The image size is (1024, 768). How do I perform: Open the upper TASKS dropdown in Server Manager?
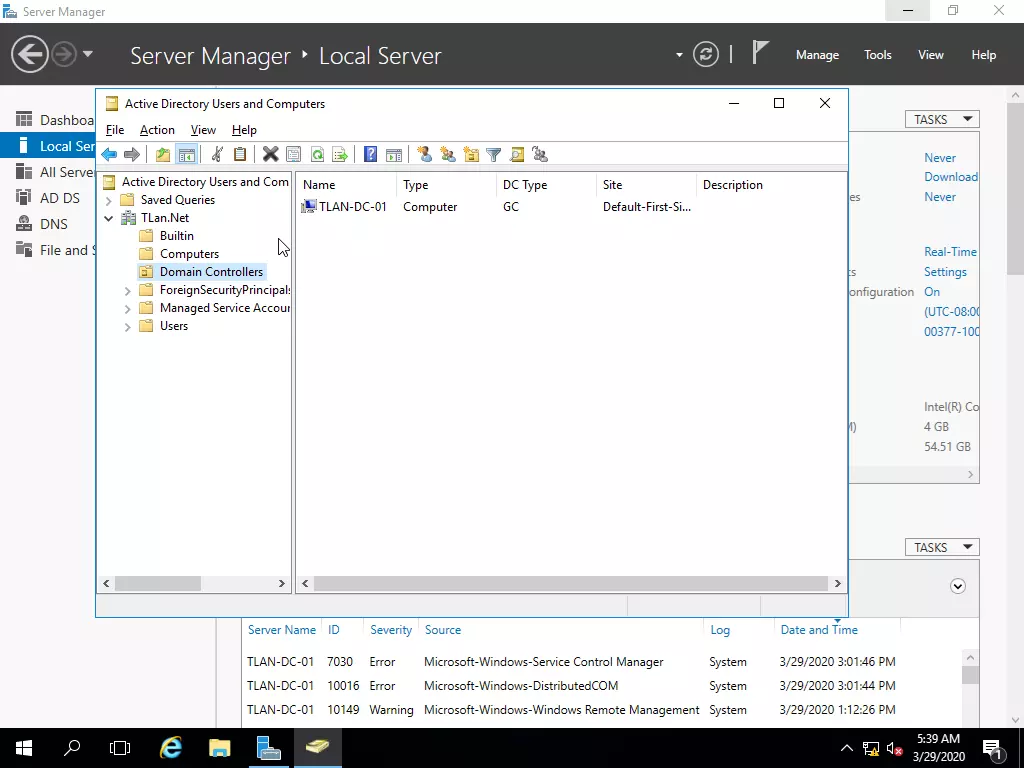pyautogui.click(x=942, y=120)
